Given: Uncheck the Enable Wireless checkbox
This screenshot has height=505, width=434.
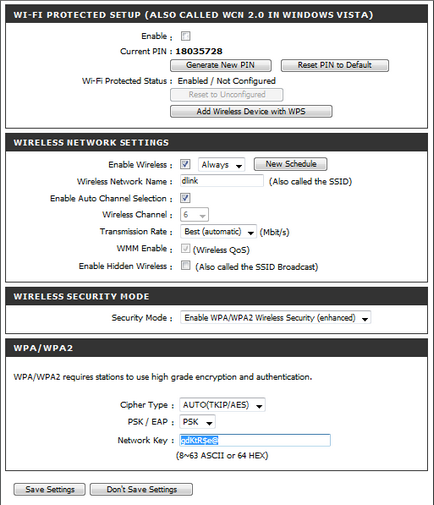Looking at the screenshot, I should click(185, 164).
